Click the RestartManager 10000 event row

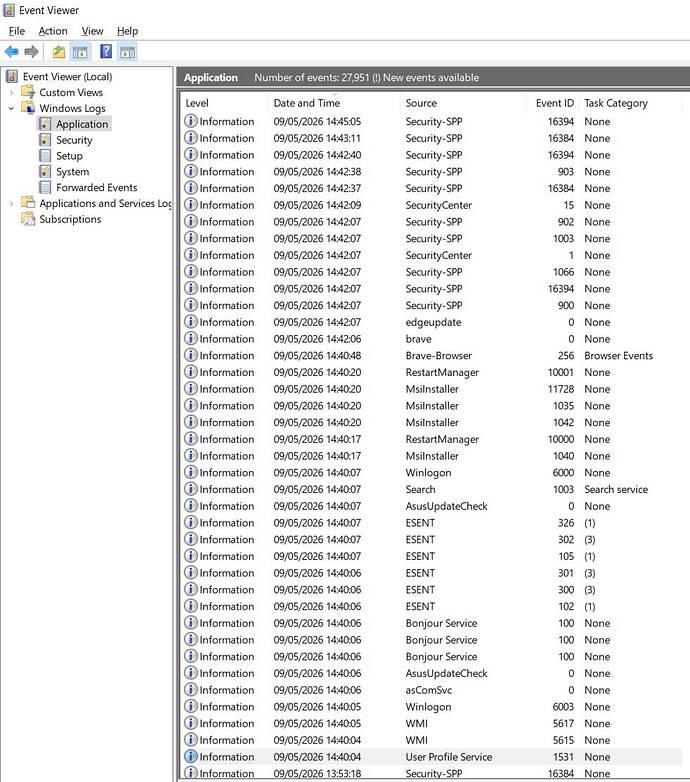[431, 439]
